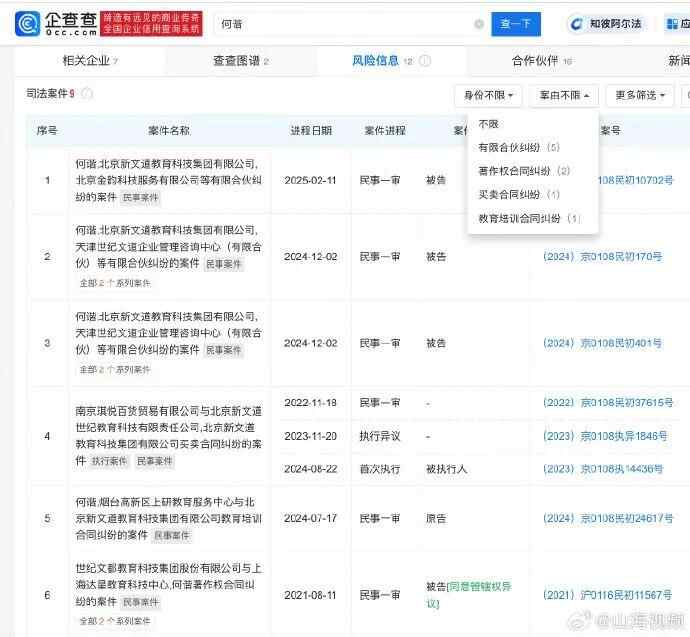Screen dimensions: 690x637
Task: Select 买卖合同纠纷 (1) option
Action: pyautogui.click(x=518, y=194)
